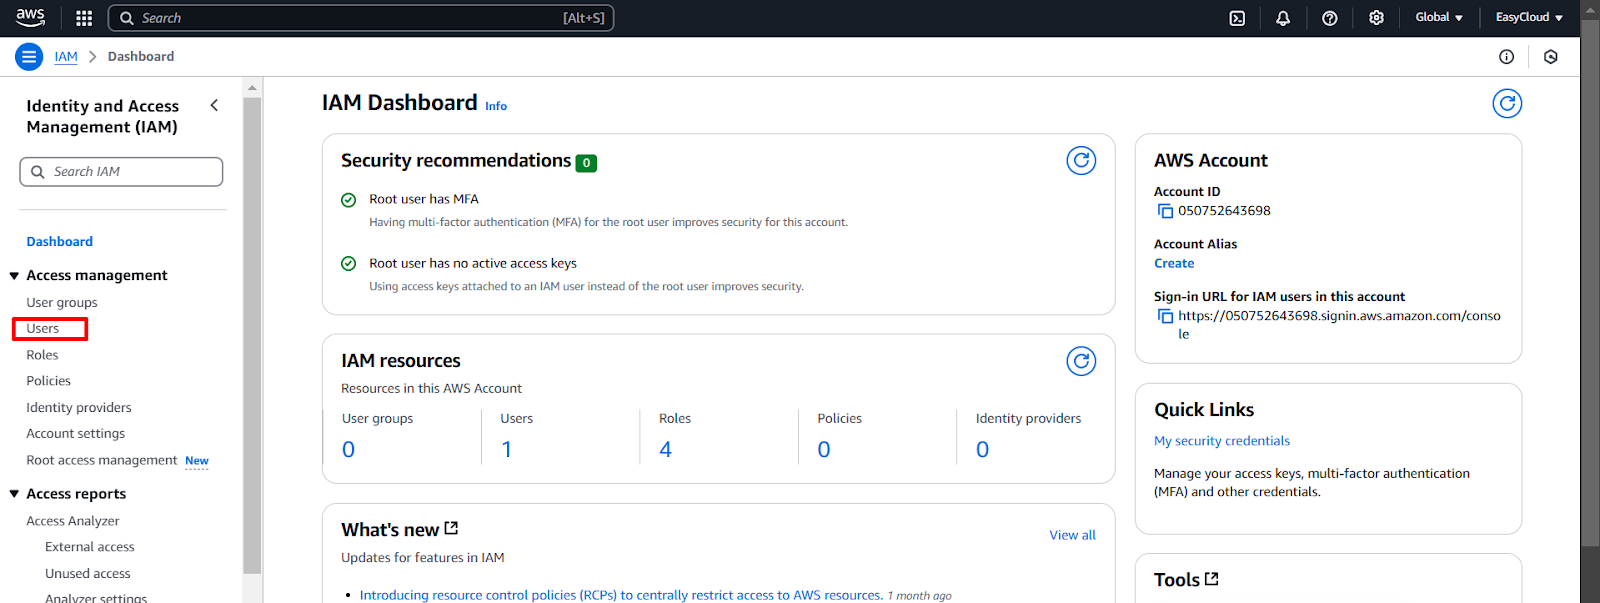
Task: Copy the IAM sign-in URL
Action: pos(1165,316)
